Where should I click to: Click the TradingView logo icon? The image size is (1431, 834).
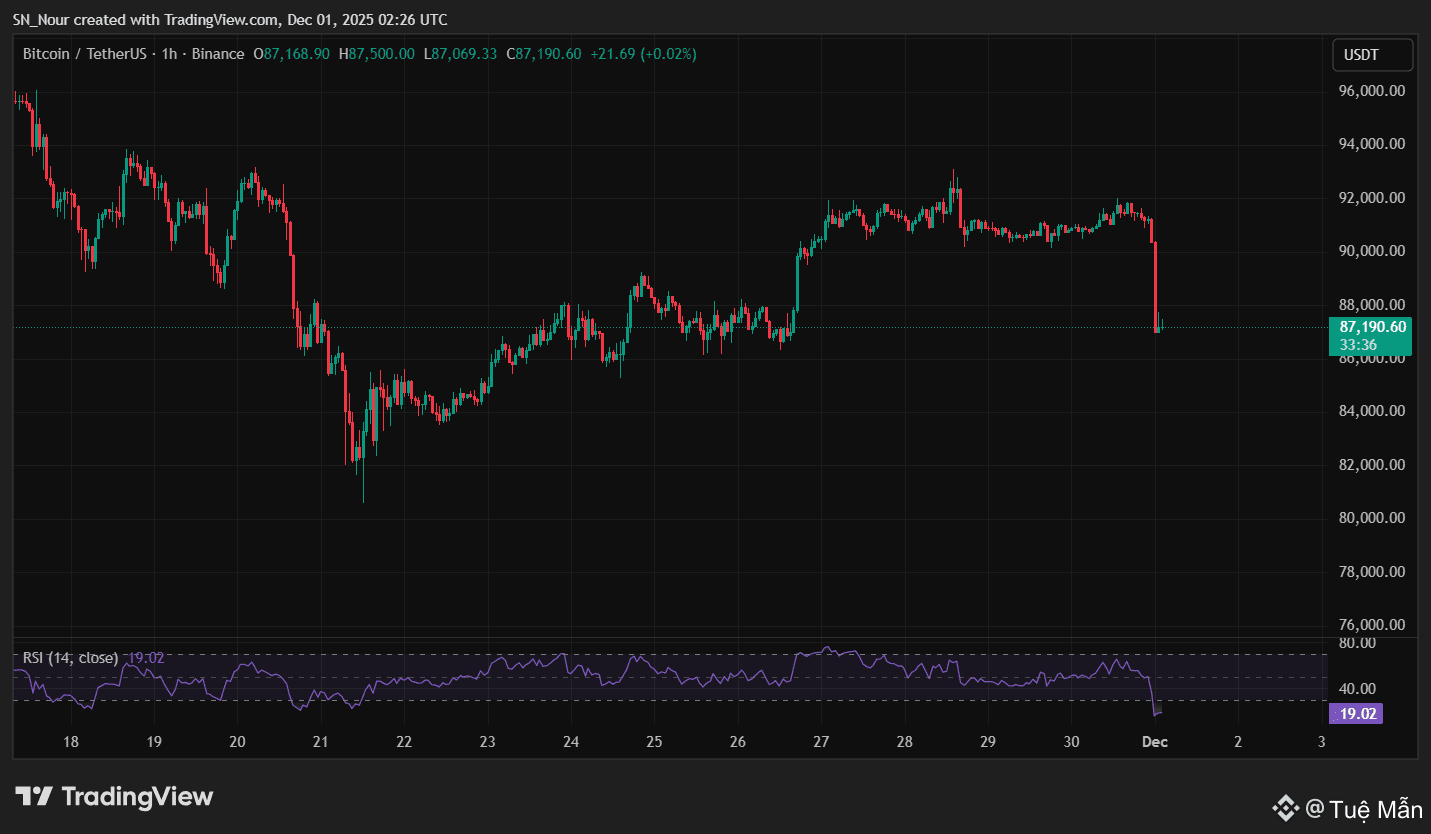coord(33,796)
